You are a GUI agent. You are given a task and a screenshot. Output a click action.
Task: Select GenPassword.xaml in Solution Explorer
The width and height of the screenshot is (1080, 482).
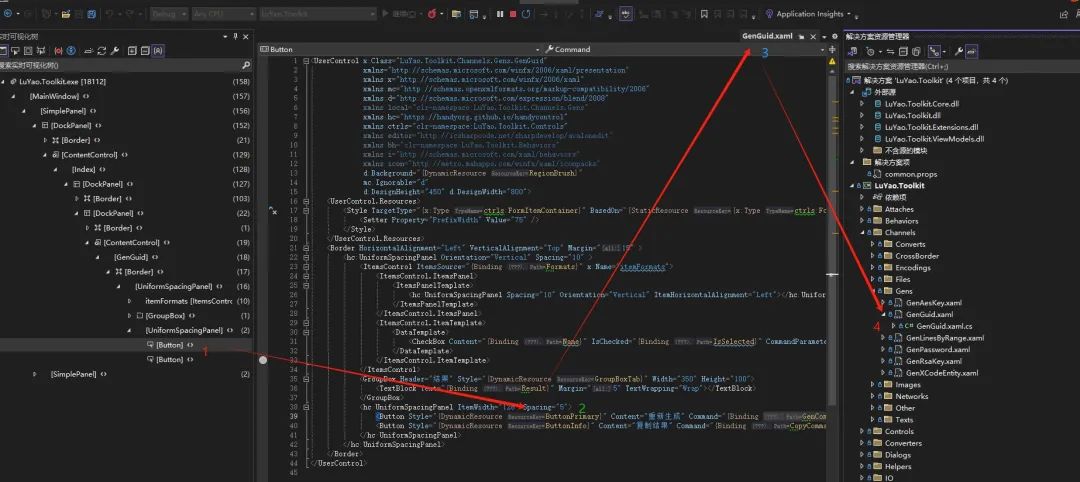click(x=937, y=350)
